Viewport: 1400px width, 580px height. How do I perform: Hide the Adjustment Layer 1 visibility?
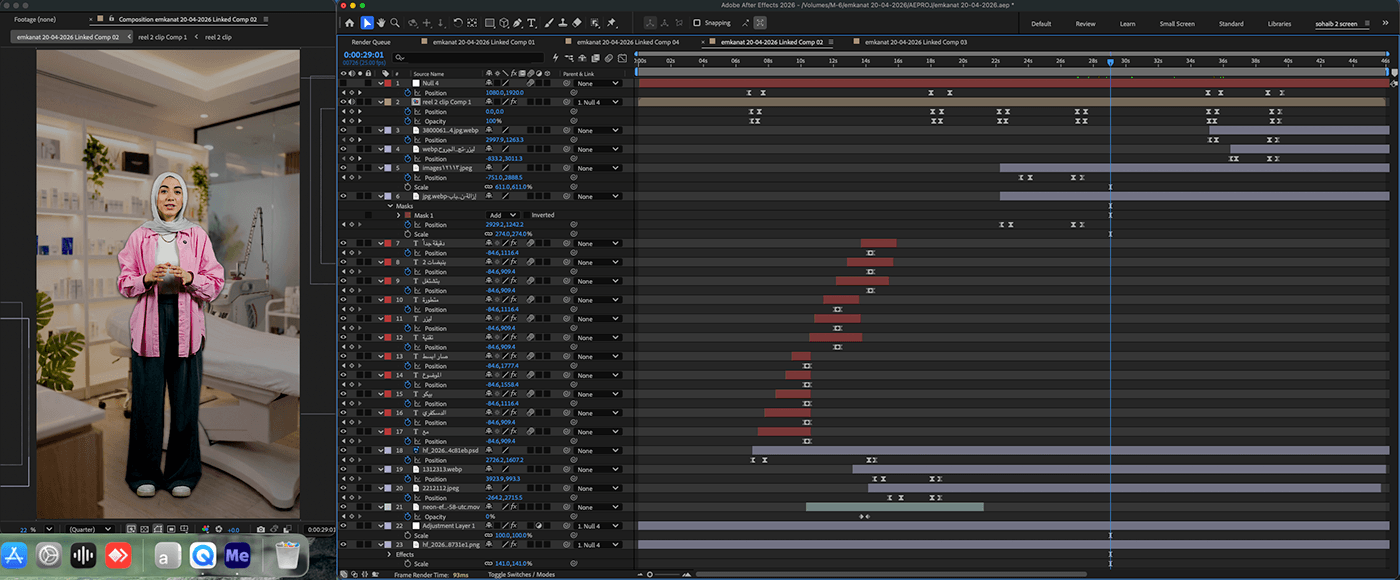(343, 526)
